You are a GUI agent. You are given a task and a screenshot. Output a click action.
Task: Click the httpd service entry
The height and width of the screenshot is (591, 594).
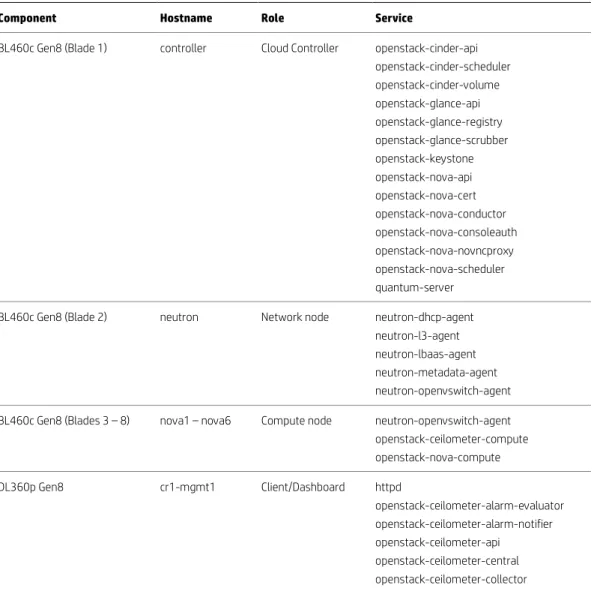[x=388, y=487]
